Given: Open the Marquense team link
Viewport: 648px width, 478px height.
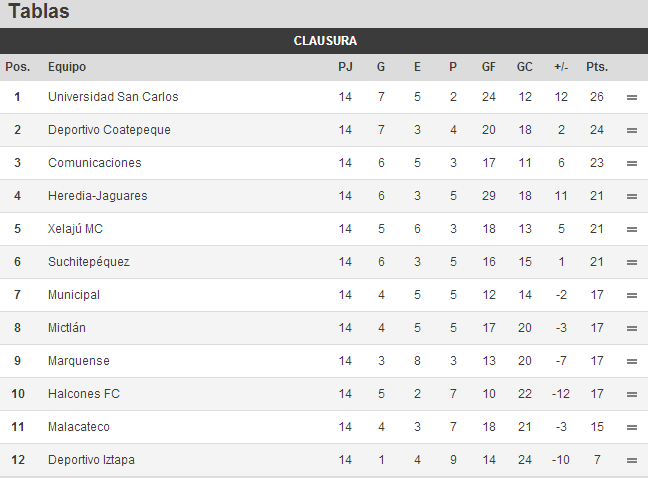Looking at the screenshot, I should coord(79,361).
